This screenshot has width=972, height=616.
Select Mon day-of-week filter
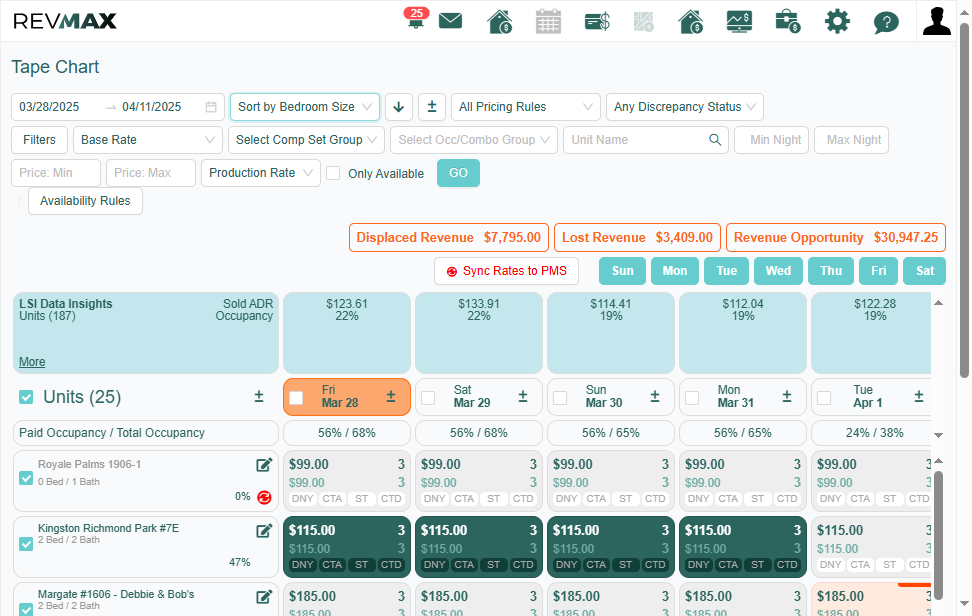pos(675,271)
